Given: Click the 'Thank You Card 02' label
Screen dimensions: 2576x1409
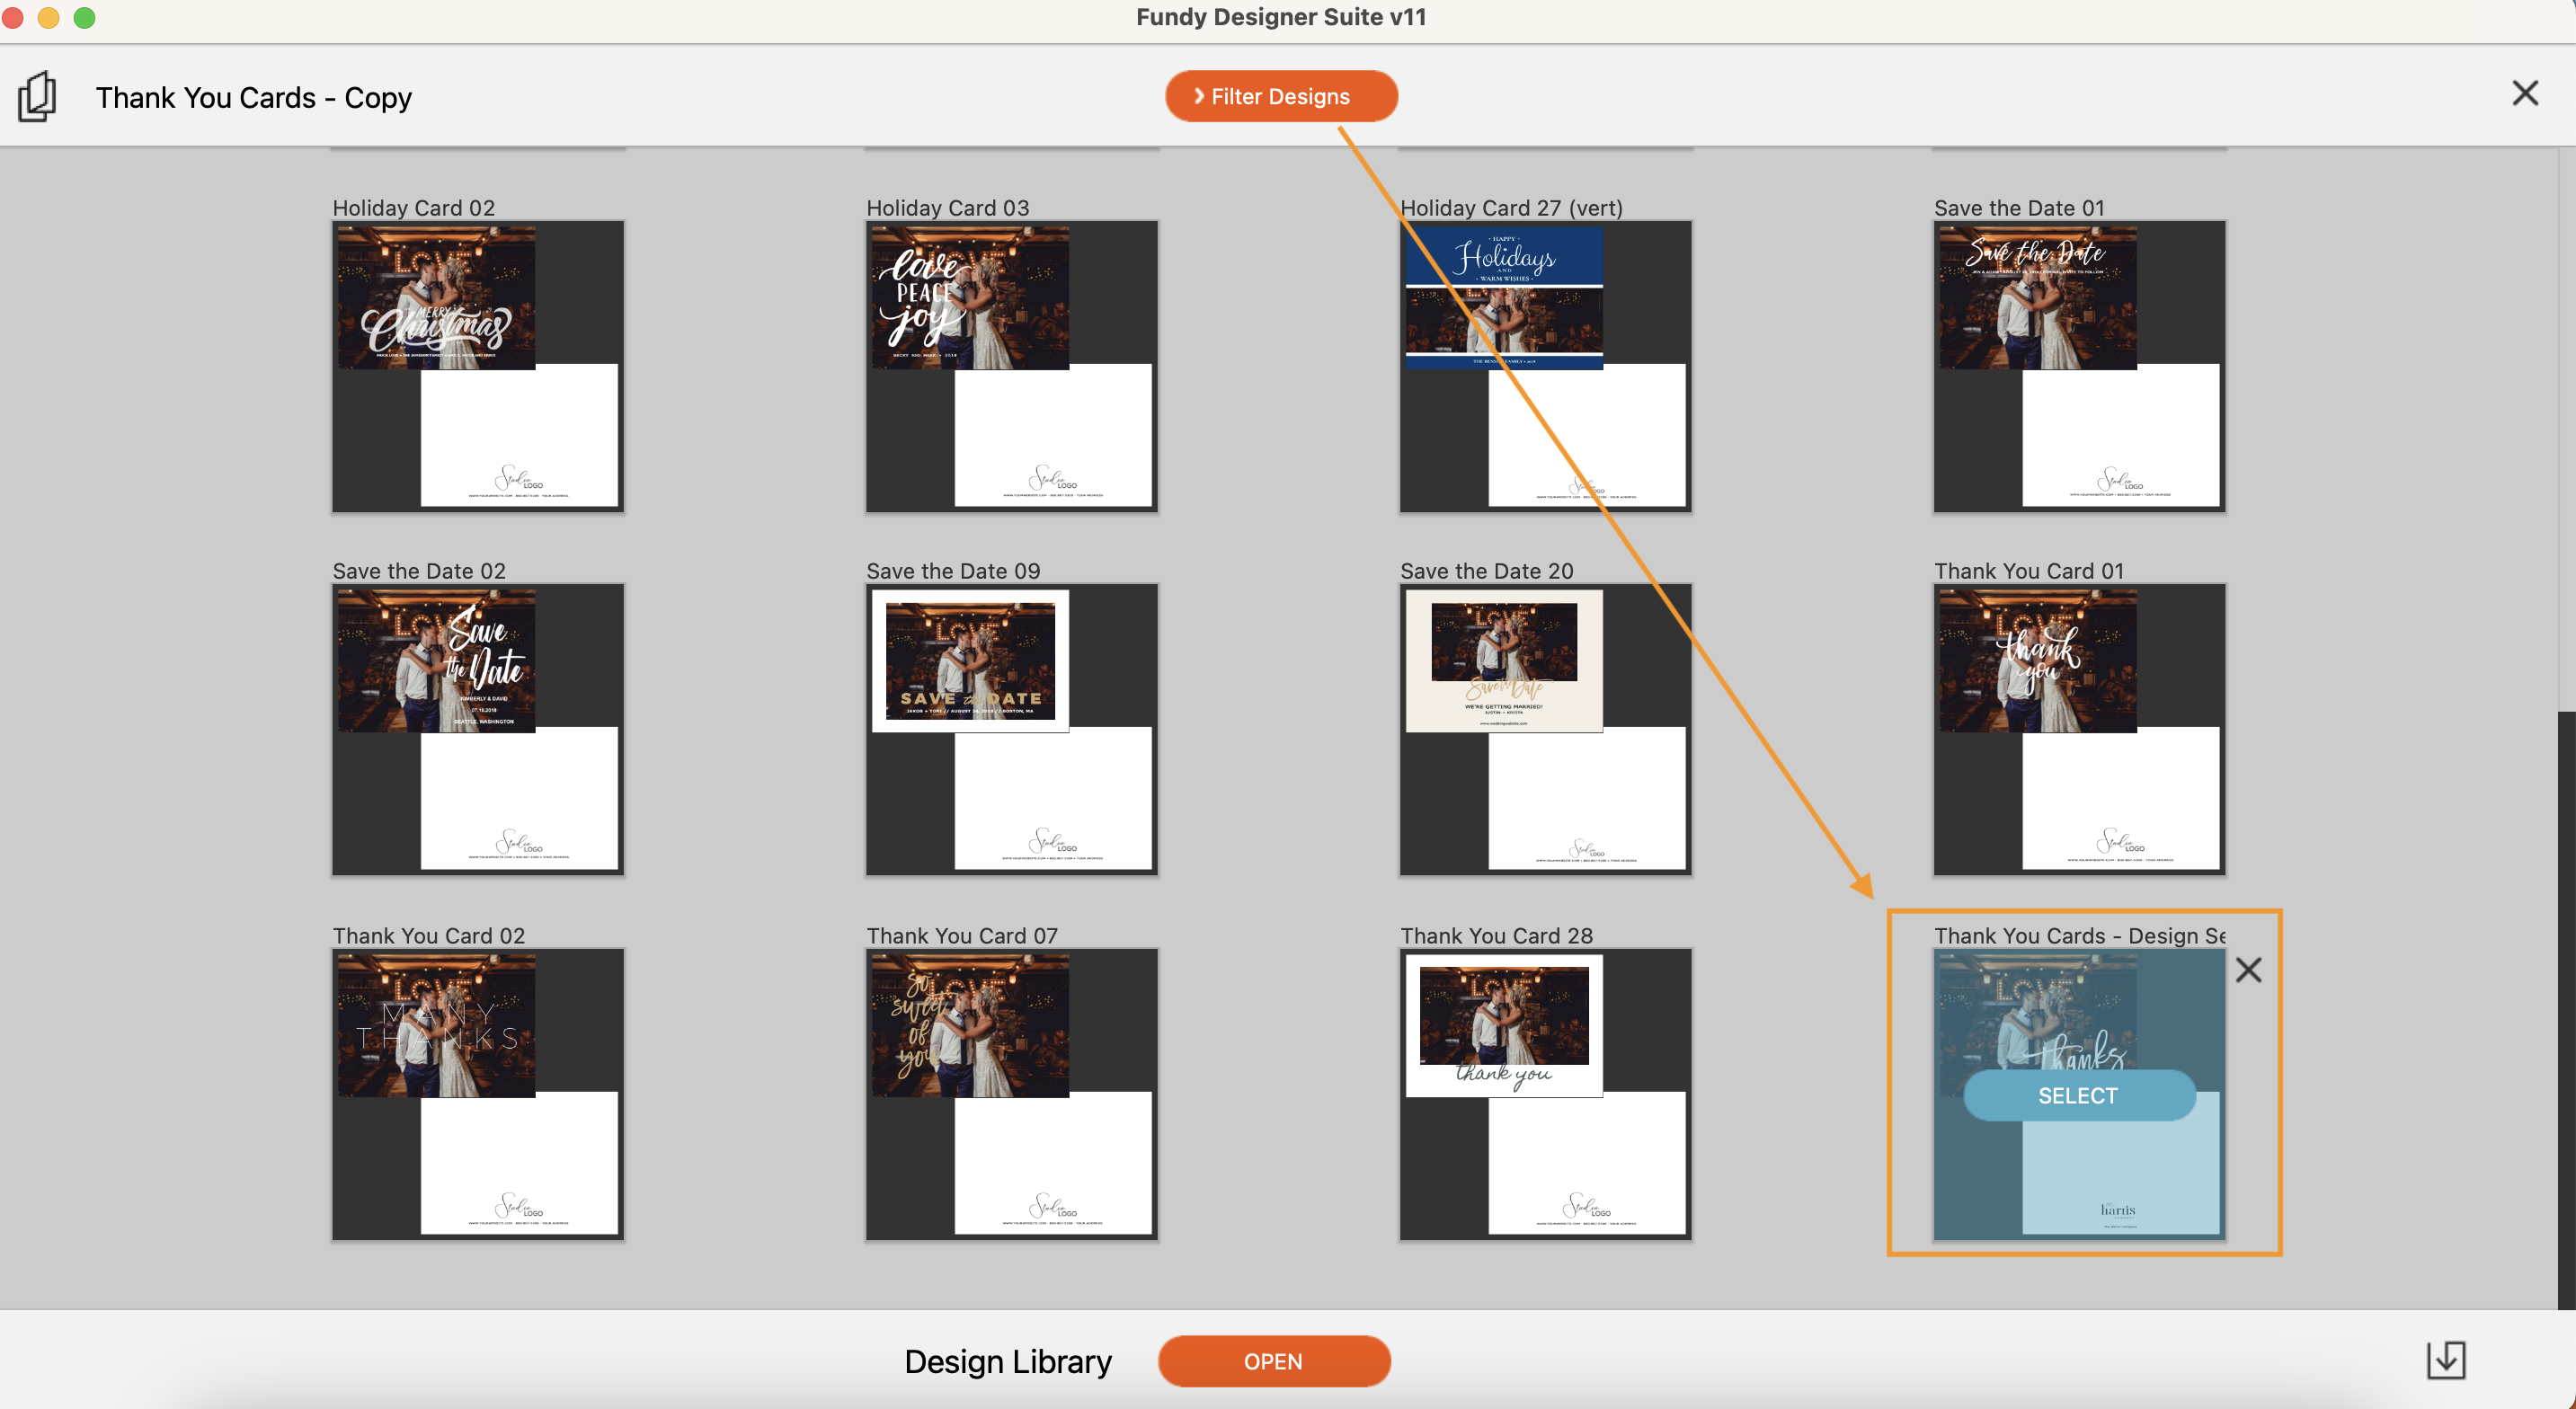Looking at the screenshot, I should click(x=429, y=936).
